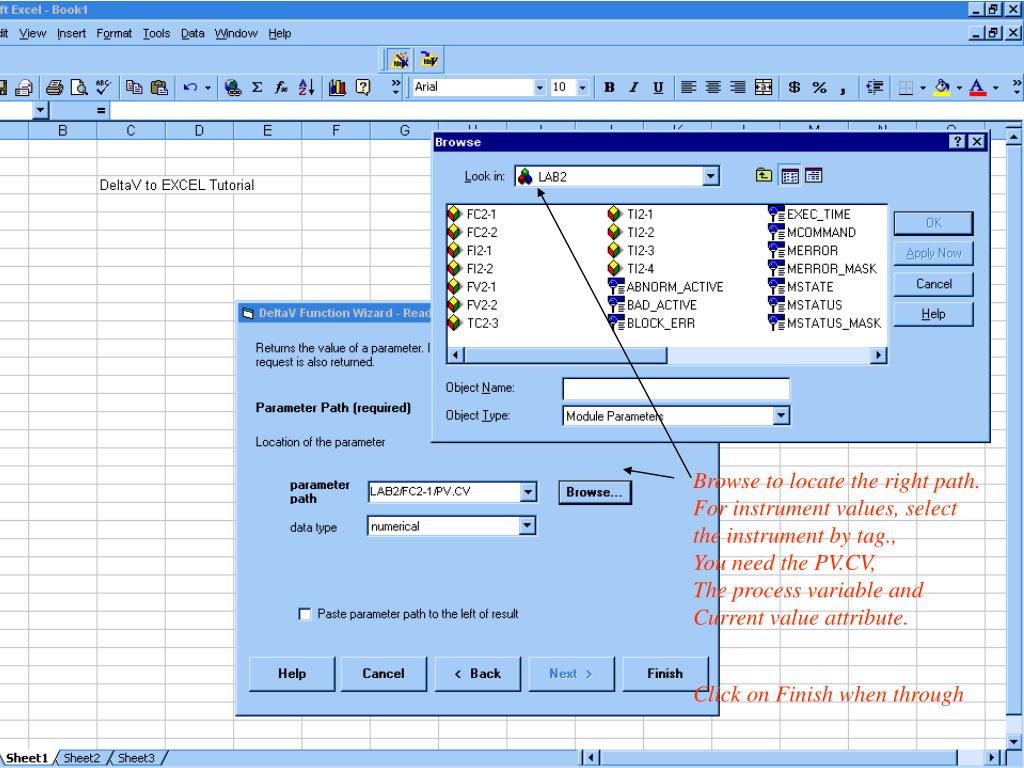Open the Object Type dropdown
This screenshot has width=1024, height=768.
point(780,416)
